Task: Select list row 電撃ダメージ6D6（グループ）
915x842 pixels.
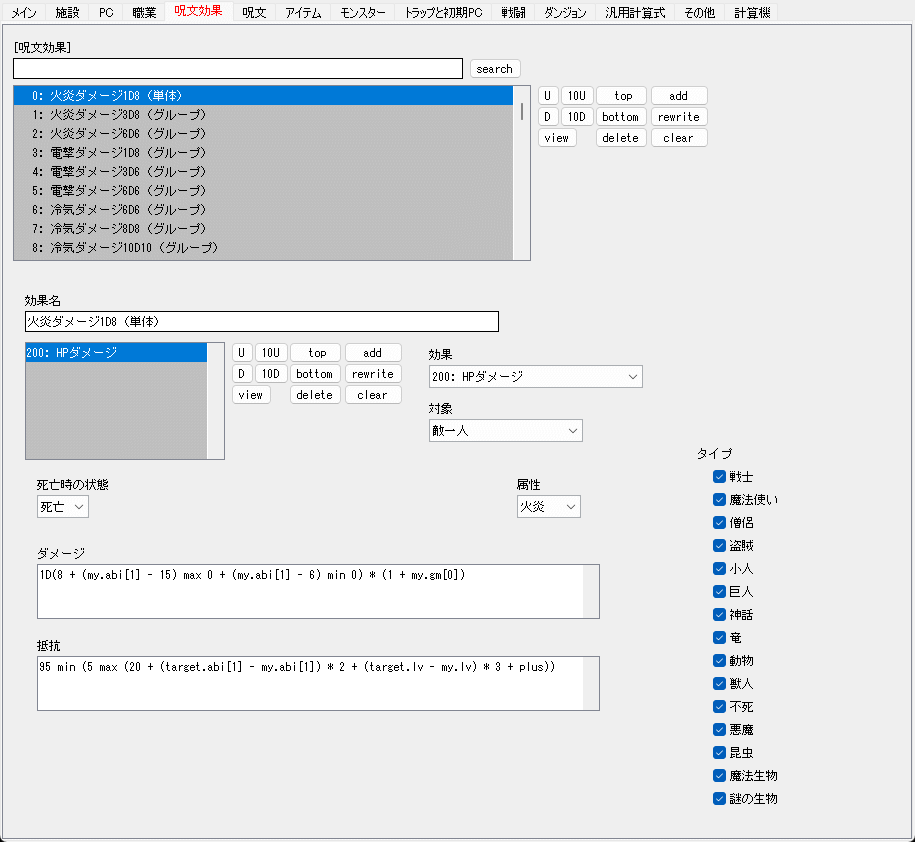Action: [263, 190]
